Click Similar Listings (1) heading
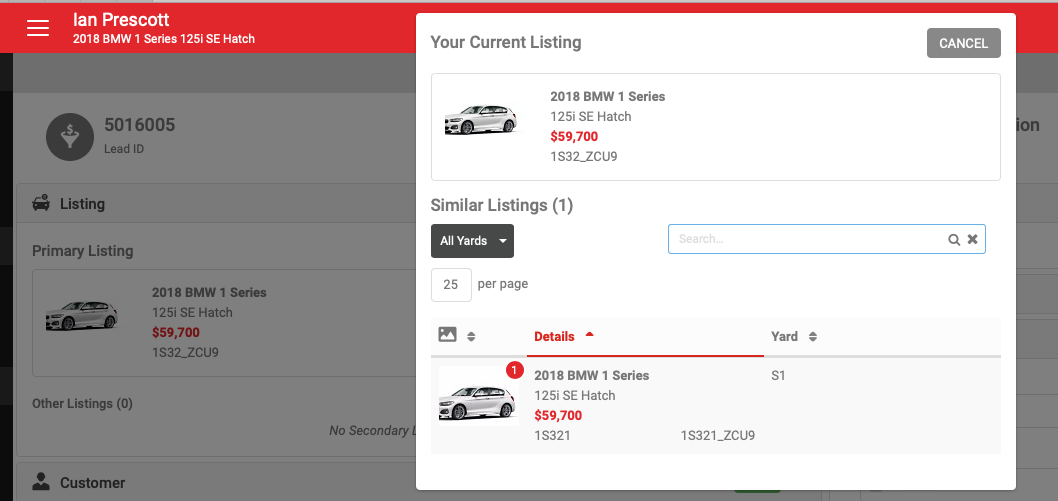This screenshot has height=501, width=1058. 501,205
